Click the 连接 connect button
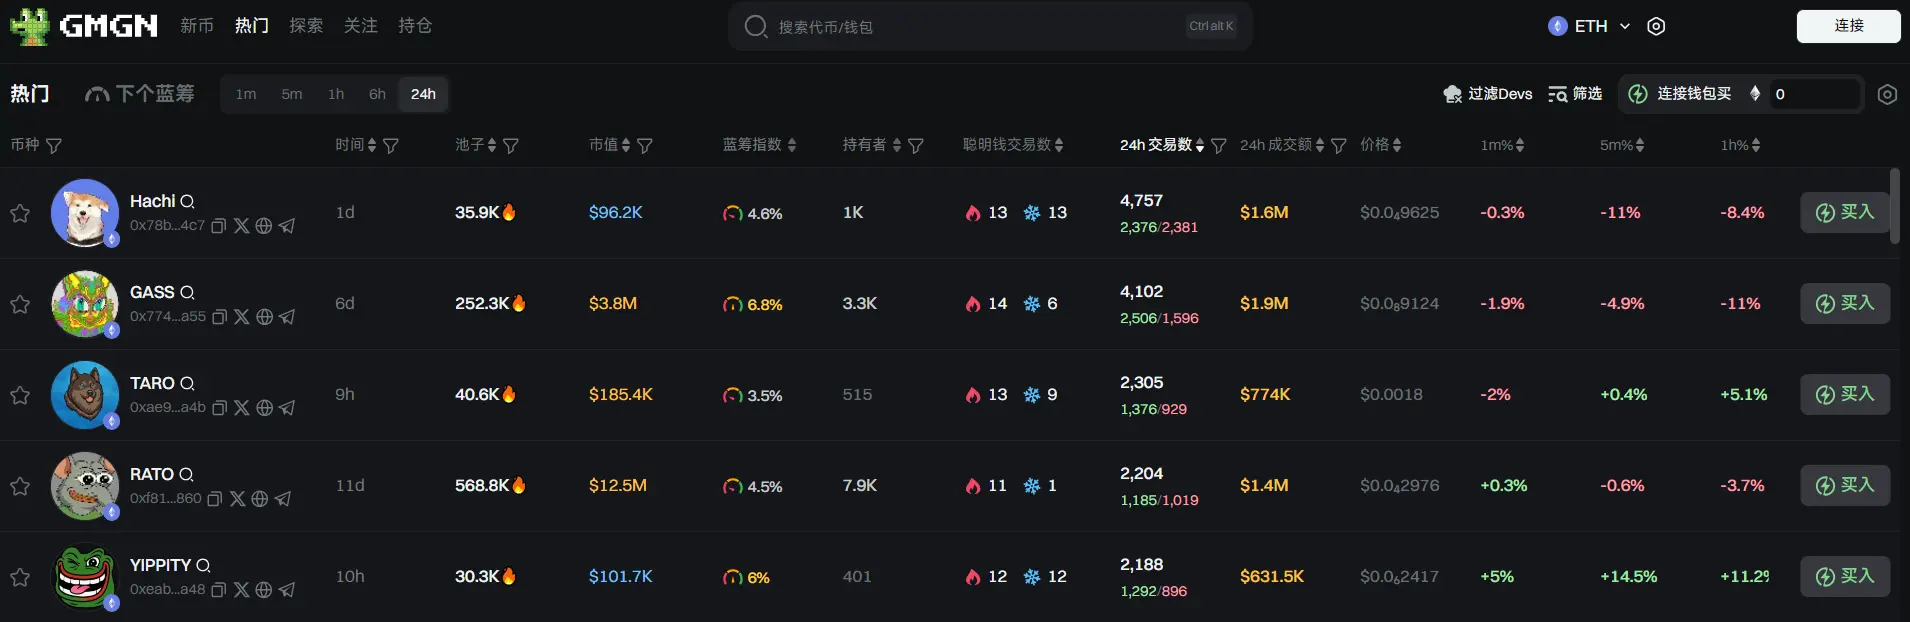 [x=1848, y=26]
